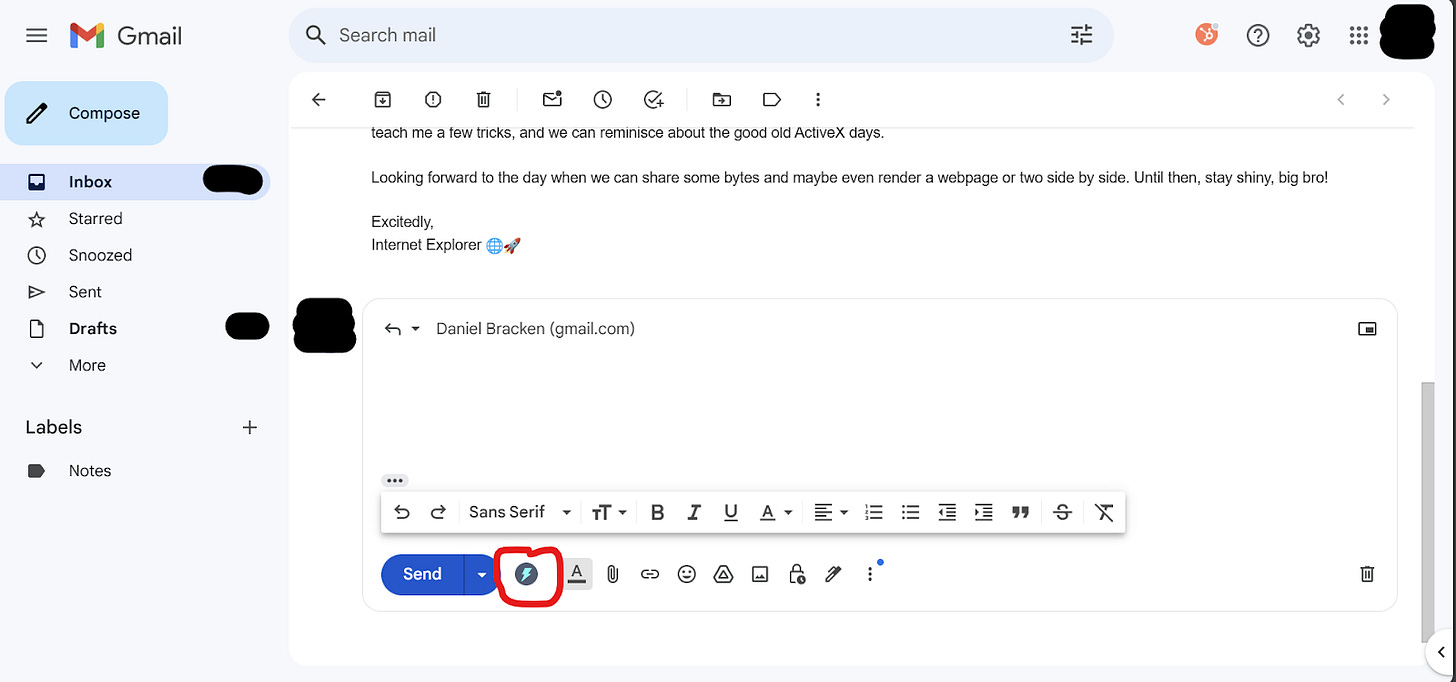
Task: Click the lightning bolt extension icon
Action: click(x=526, y=574)
